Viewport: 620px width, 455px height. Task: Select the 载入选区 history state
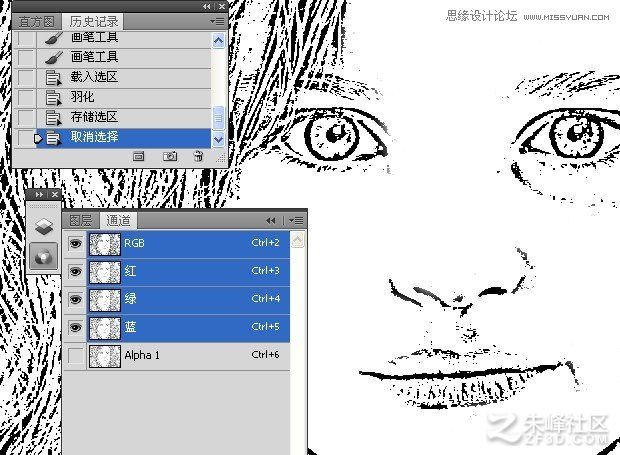(112, 77)
